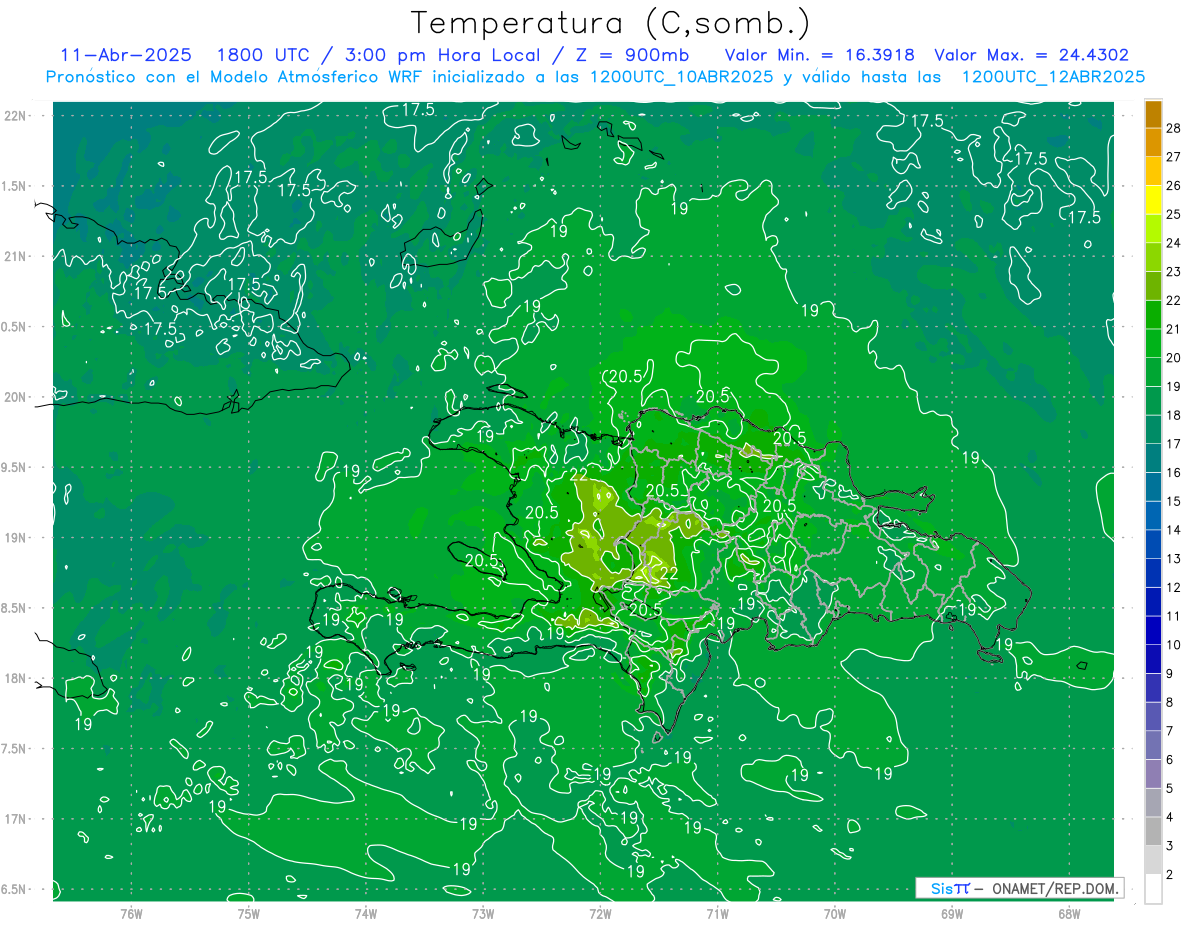Click the longitude axis label '75W'
Screen dimensions: 1200x927
[248, 914]
